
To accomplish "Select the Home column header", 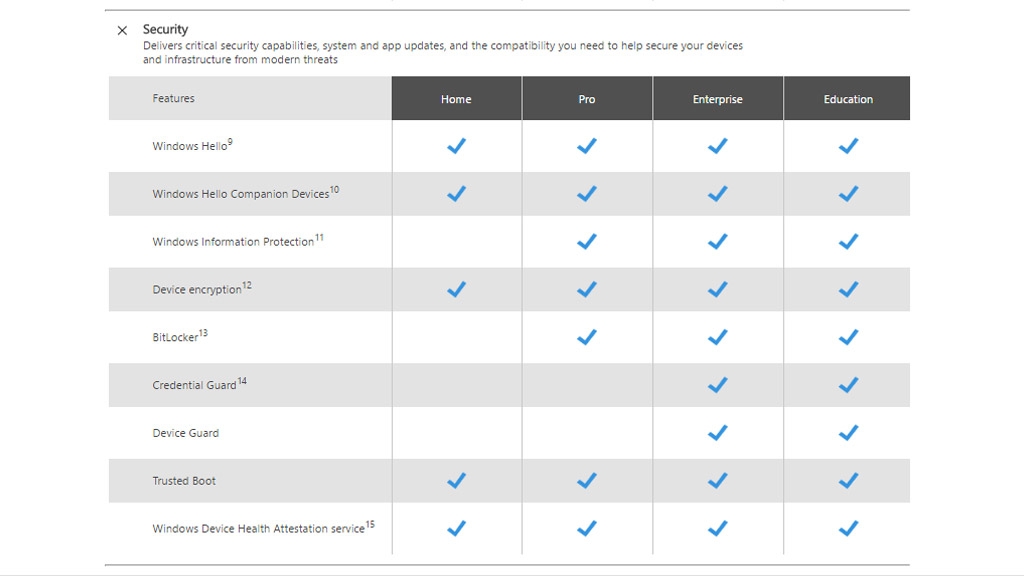I will tap(456, 98).
